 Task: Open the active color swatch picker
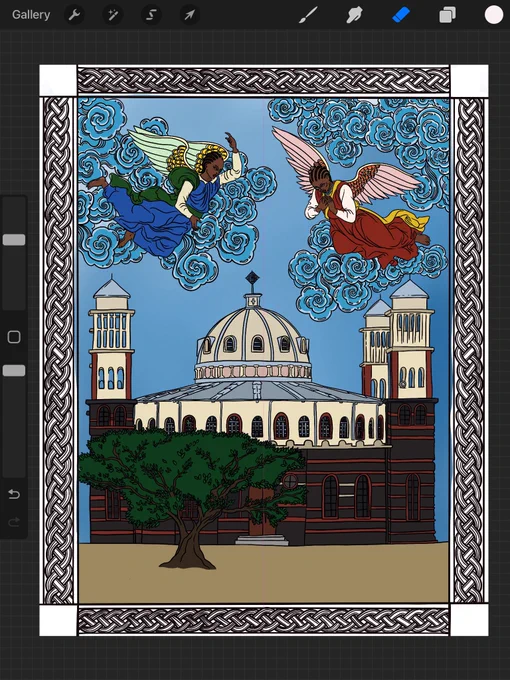tap(494, 15)
